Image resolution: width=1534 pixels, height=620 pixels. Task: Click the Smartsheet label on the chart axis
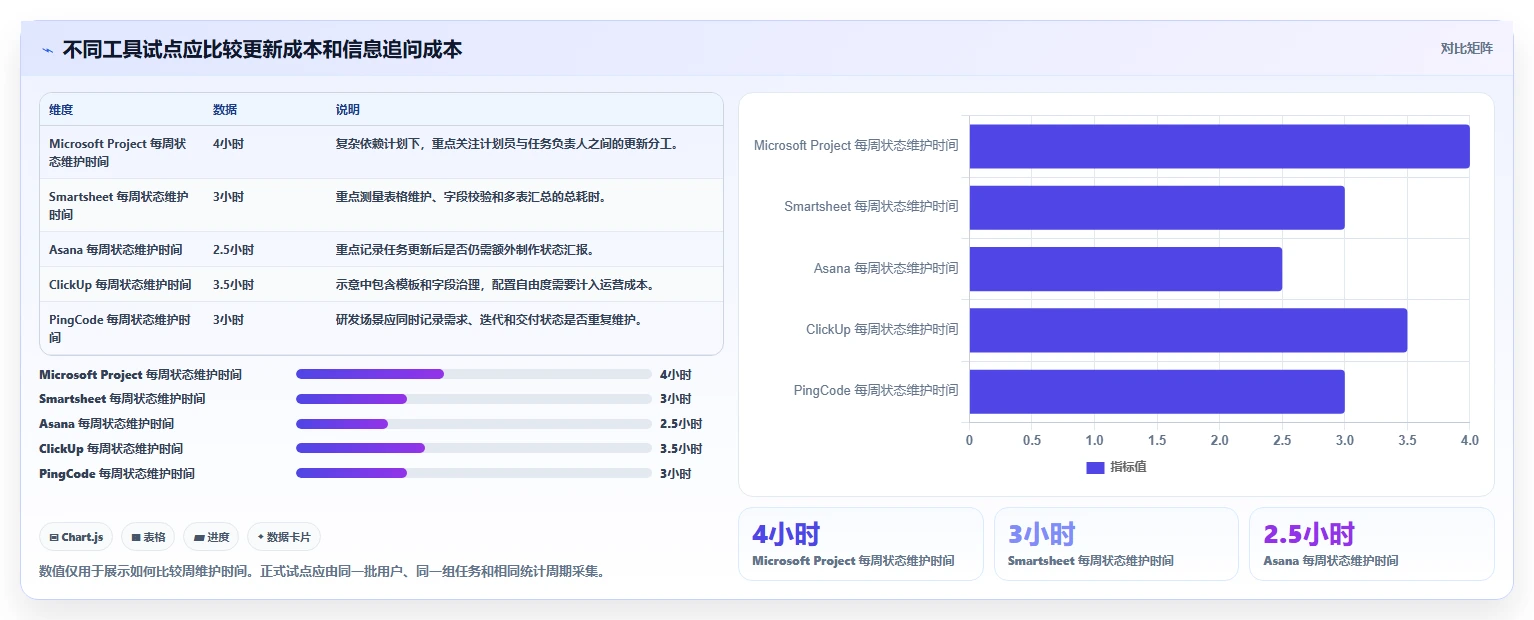click(x=871, y=207)
